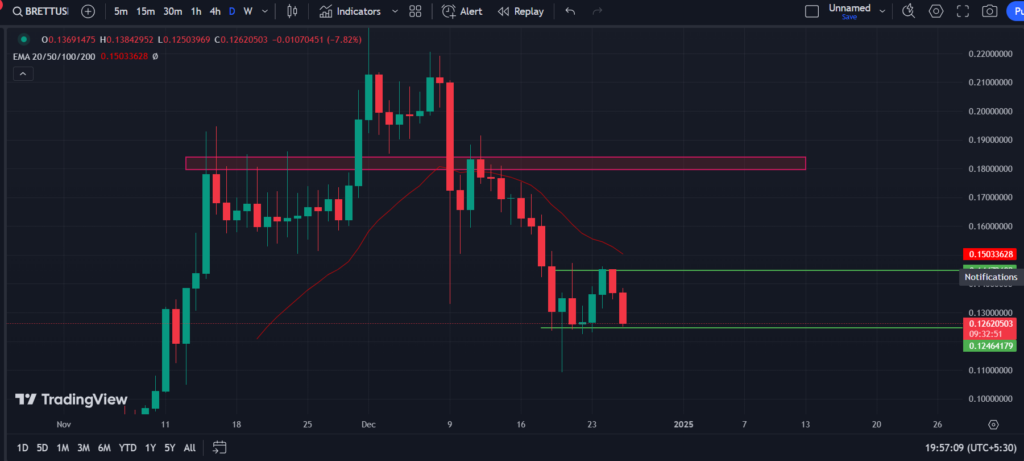1024x461 pixels.
Task: Set date range to 1D
Action: point(23,448)
